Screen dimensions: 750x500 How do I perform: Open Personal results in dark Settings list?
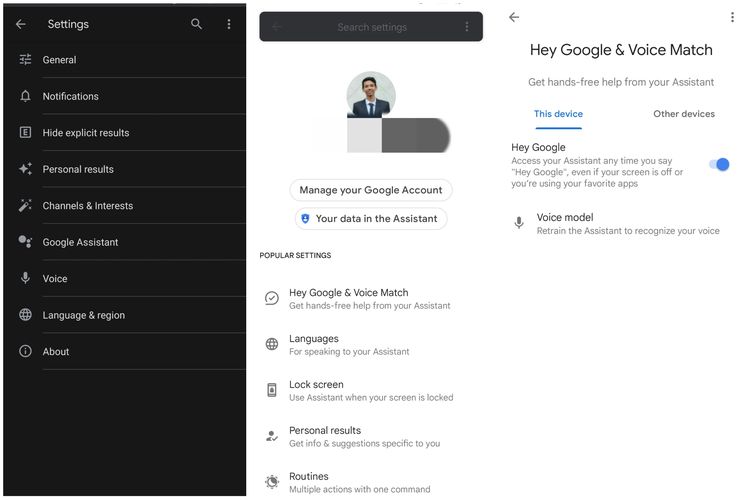pyautogui.click(x=125, y=168)
